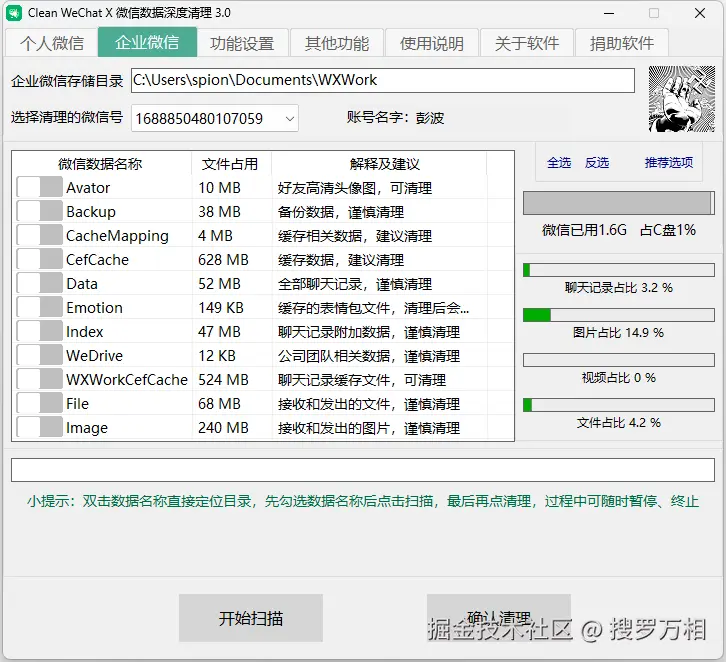
Task: Click the text 备份数据，谨慎清理
Action: [341, 212]
